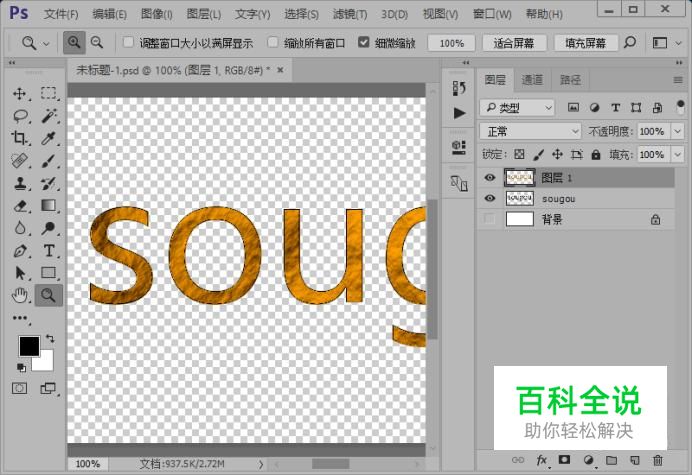Swap foreground and background colors

[x=50, y=339]
